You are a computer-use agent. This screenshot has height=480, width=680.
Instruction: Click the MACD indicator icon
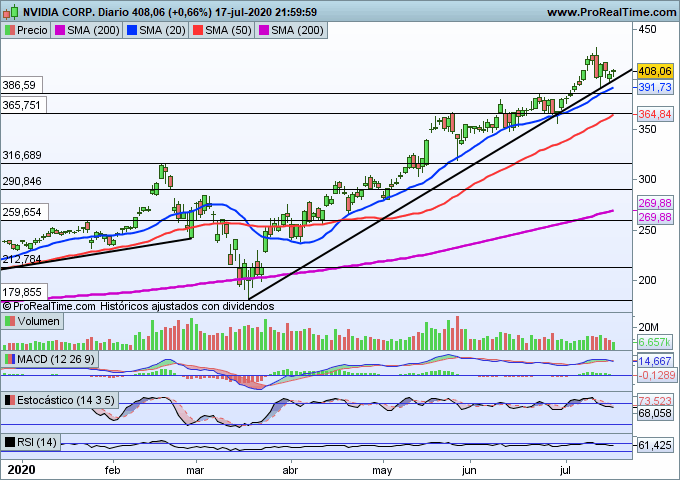point(10,359)
